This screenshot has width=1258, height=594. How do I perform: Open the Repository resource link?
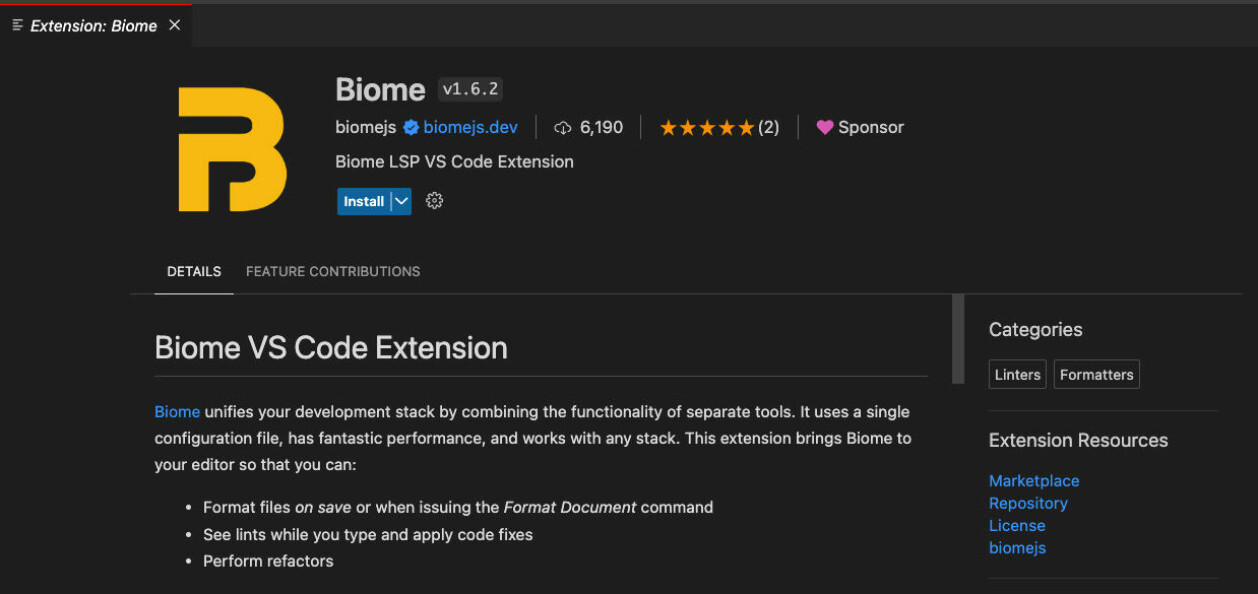[x=1028, y=503]
